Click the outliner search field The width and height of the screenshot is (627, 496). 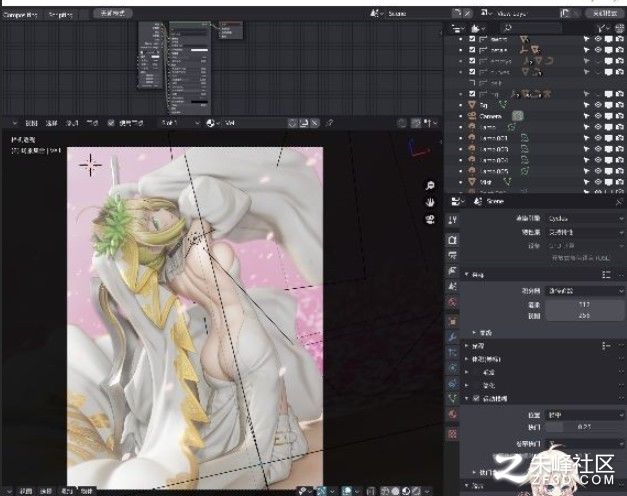coord(531,28)
